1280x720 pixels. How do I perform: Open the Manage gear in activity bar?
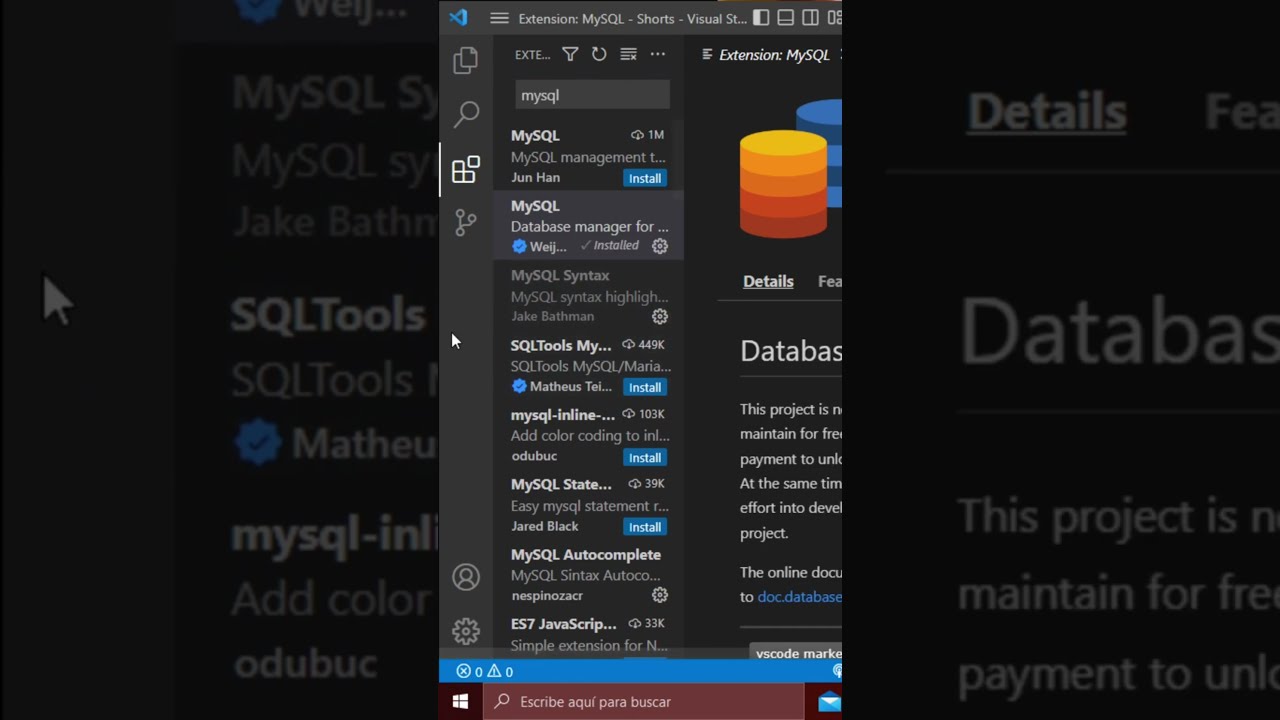466,631
